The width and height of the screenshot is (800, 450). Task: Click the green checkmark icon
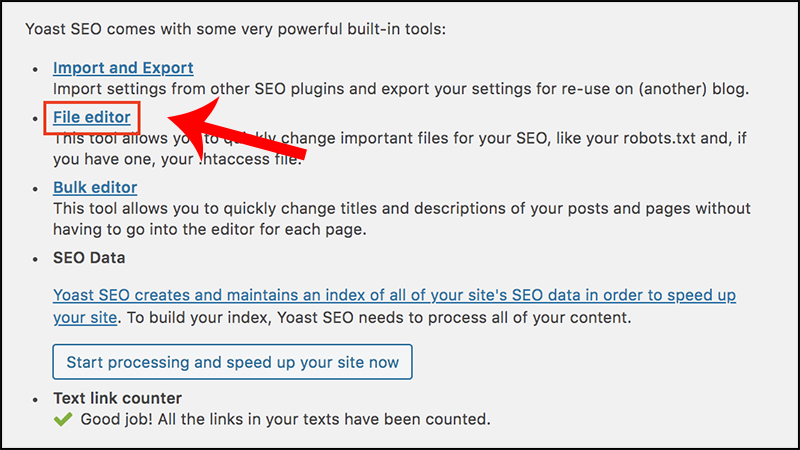[x=63, y=419]
